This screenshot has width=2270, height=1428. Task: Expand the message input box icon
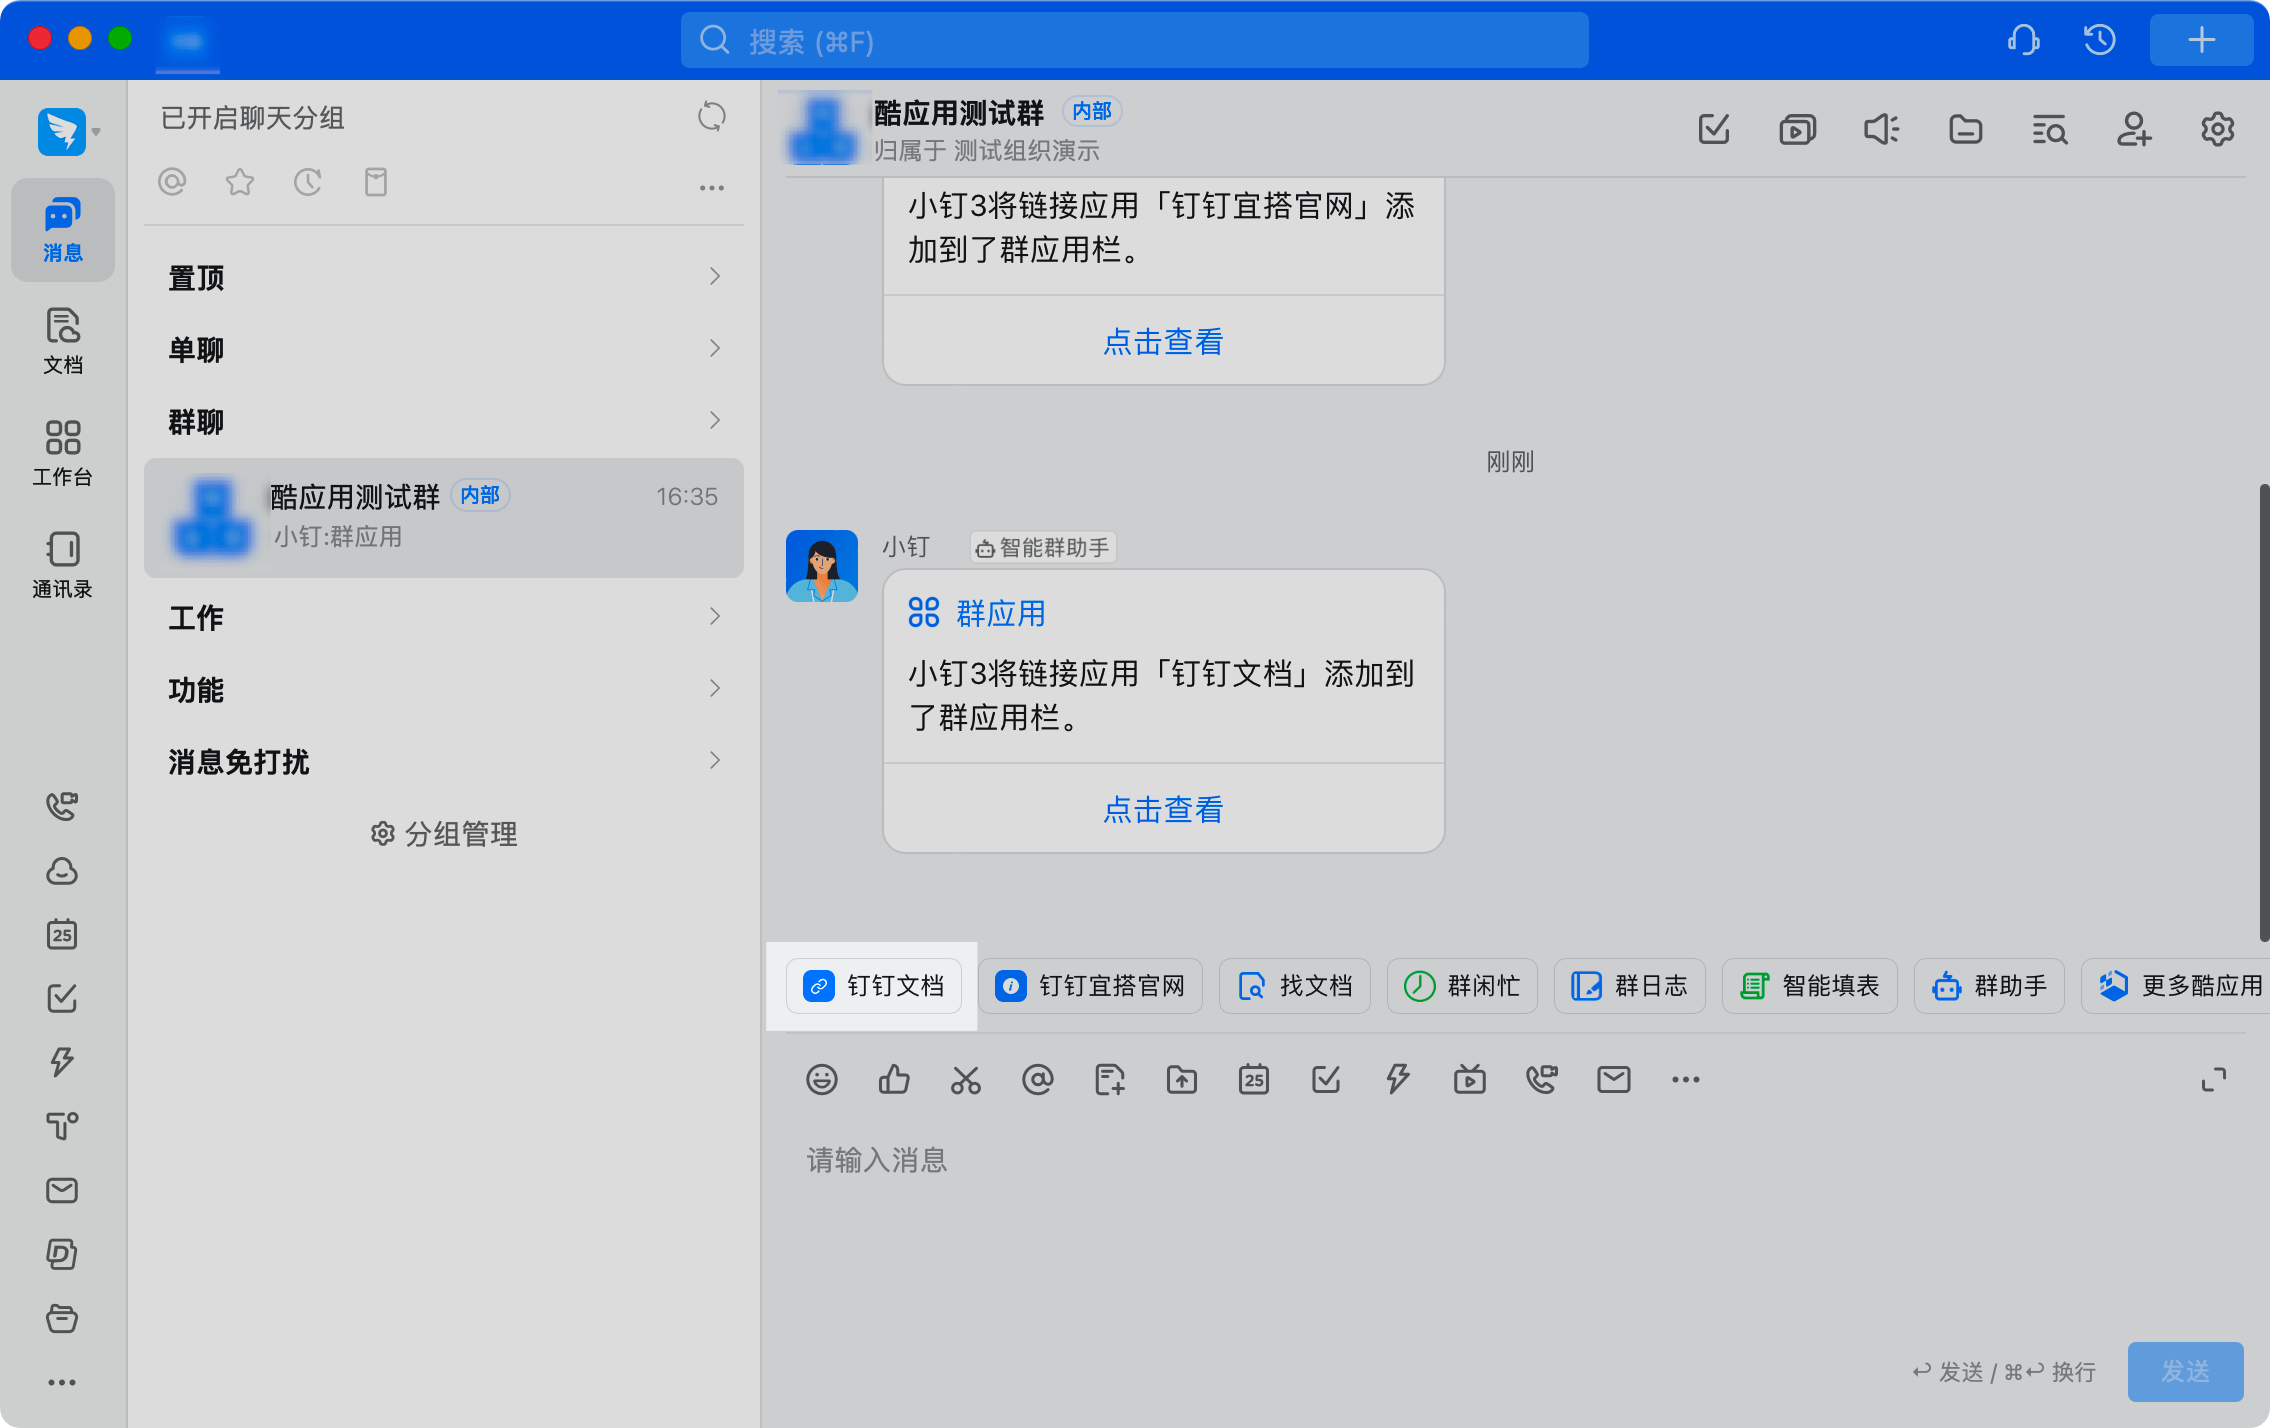coord(2214,1079)
